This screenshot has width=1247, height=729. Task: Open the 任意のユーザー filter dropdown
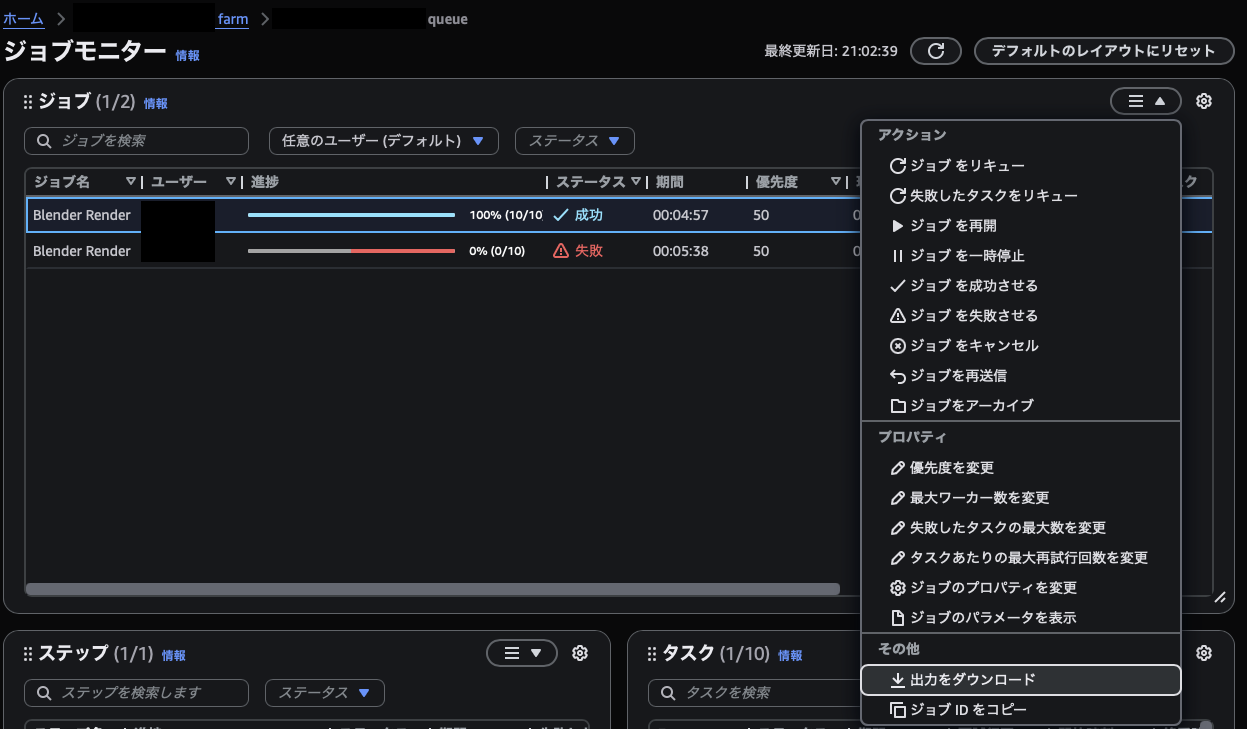pyautogui.click(x=383, y=140)
